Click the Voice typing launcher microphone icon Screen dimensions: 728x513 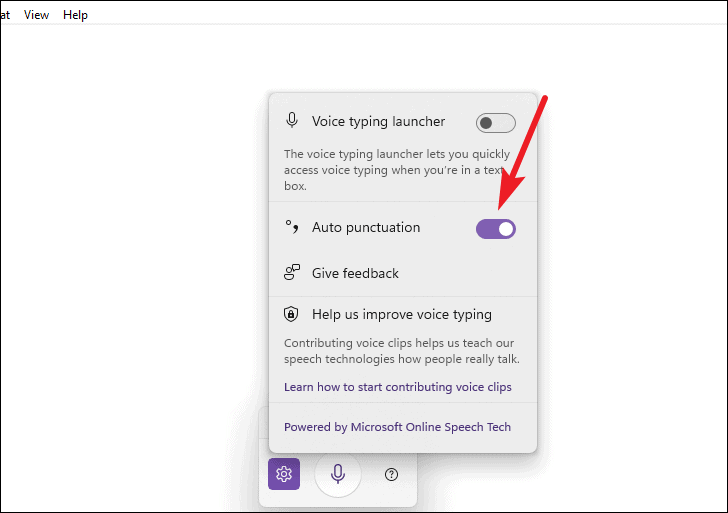(292, 120)
